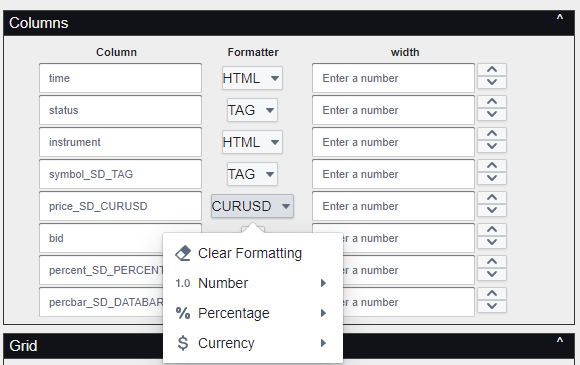Click the instrument column name field
580x365 pixels.
[x=120, y=142]
